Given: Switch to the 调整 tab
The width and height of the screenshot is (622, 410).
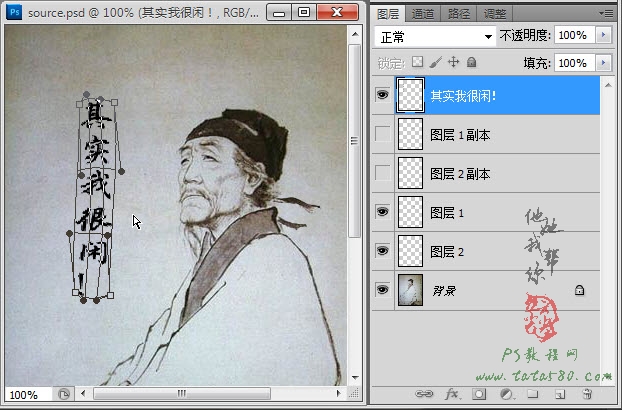Looking at the screenshot, I should 494,14.
